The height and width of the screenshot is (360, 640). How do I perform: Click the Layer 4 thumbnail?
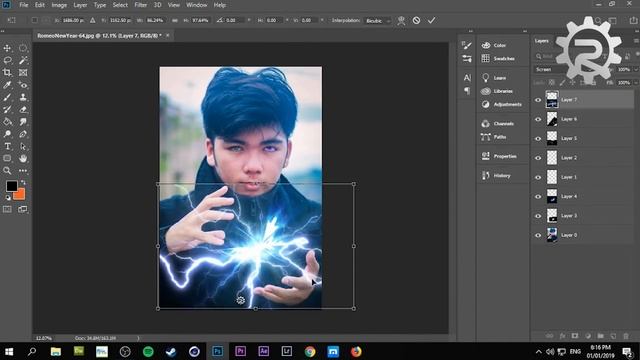(552, 196)
